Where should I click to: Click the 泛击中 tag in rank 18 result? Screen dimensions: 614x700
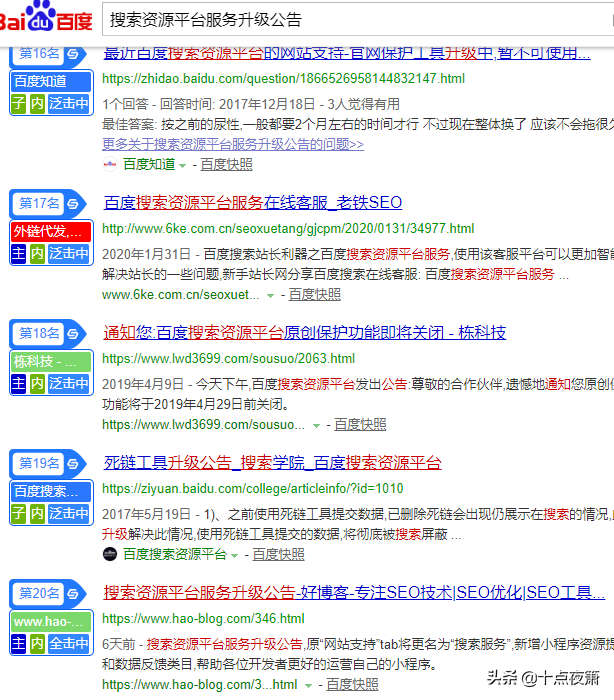coord(68,383)
